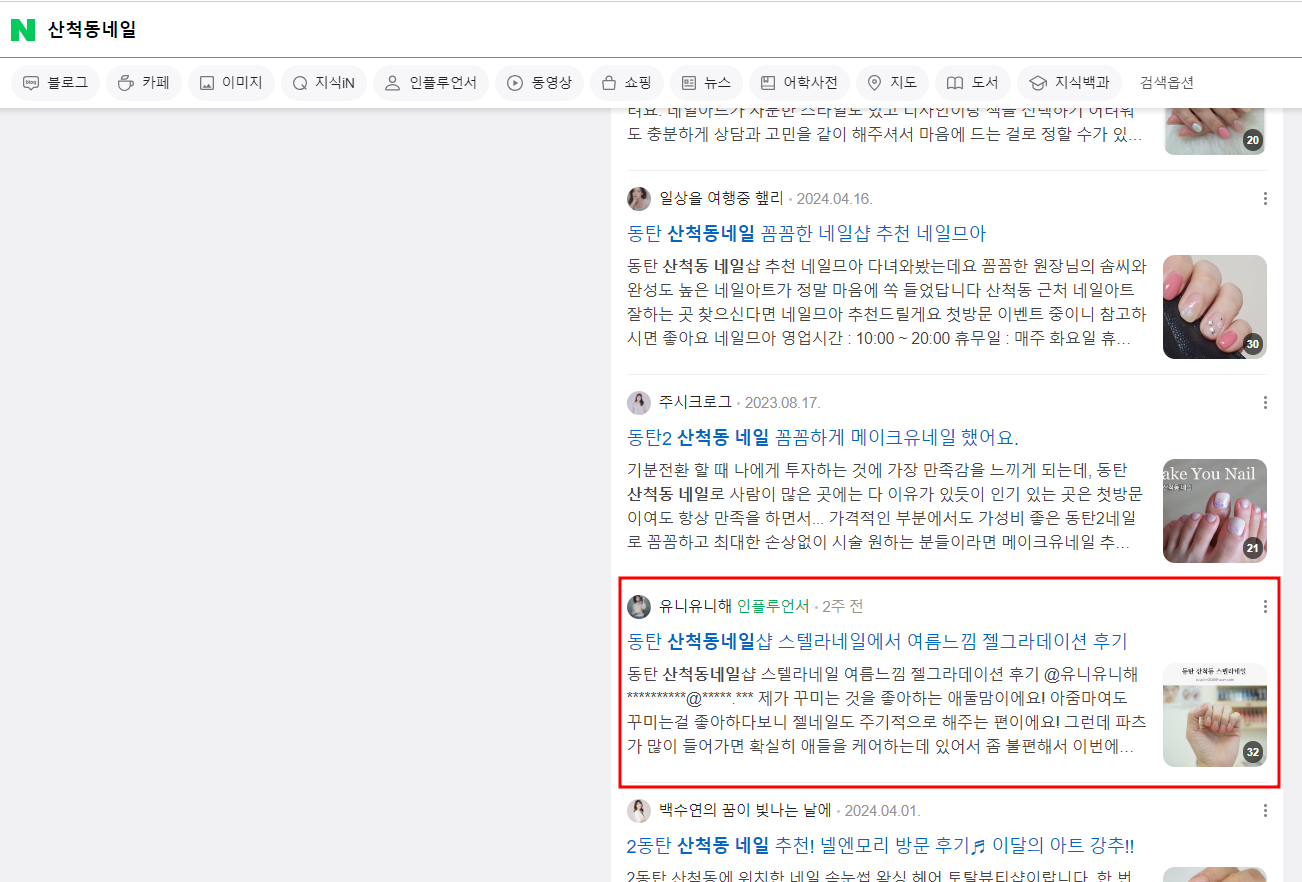Open the 지식iN tab
The image size is (1302, 882).
(x=322, y=83)
